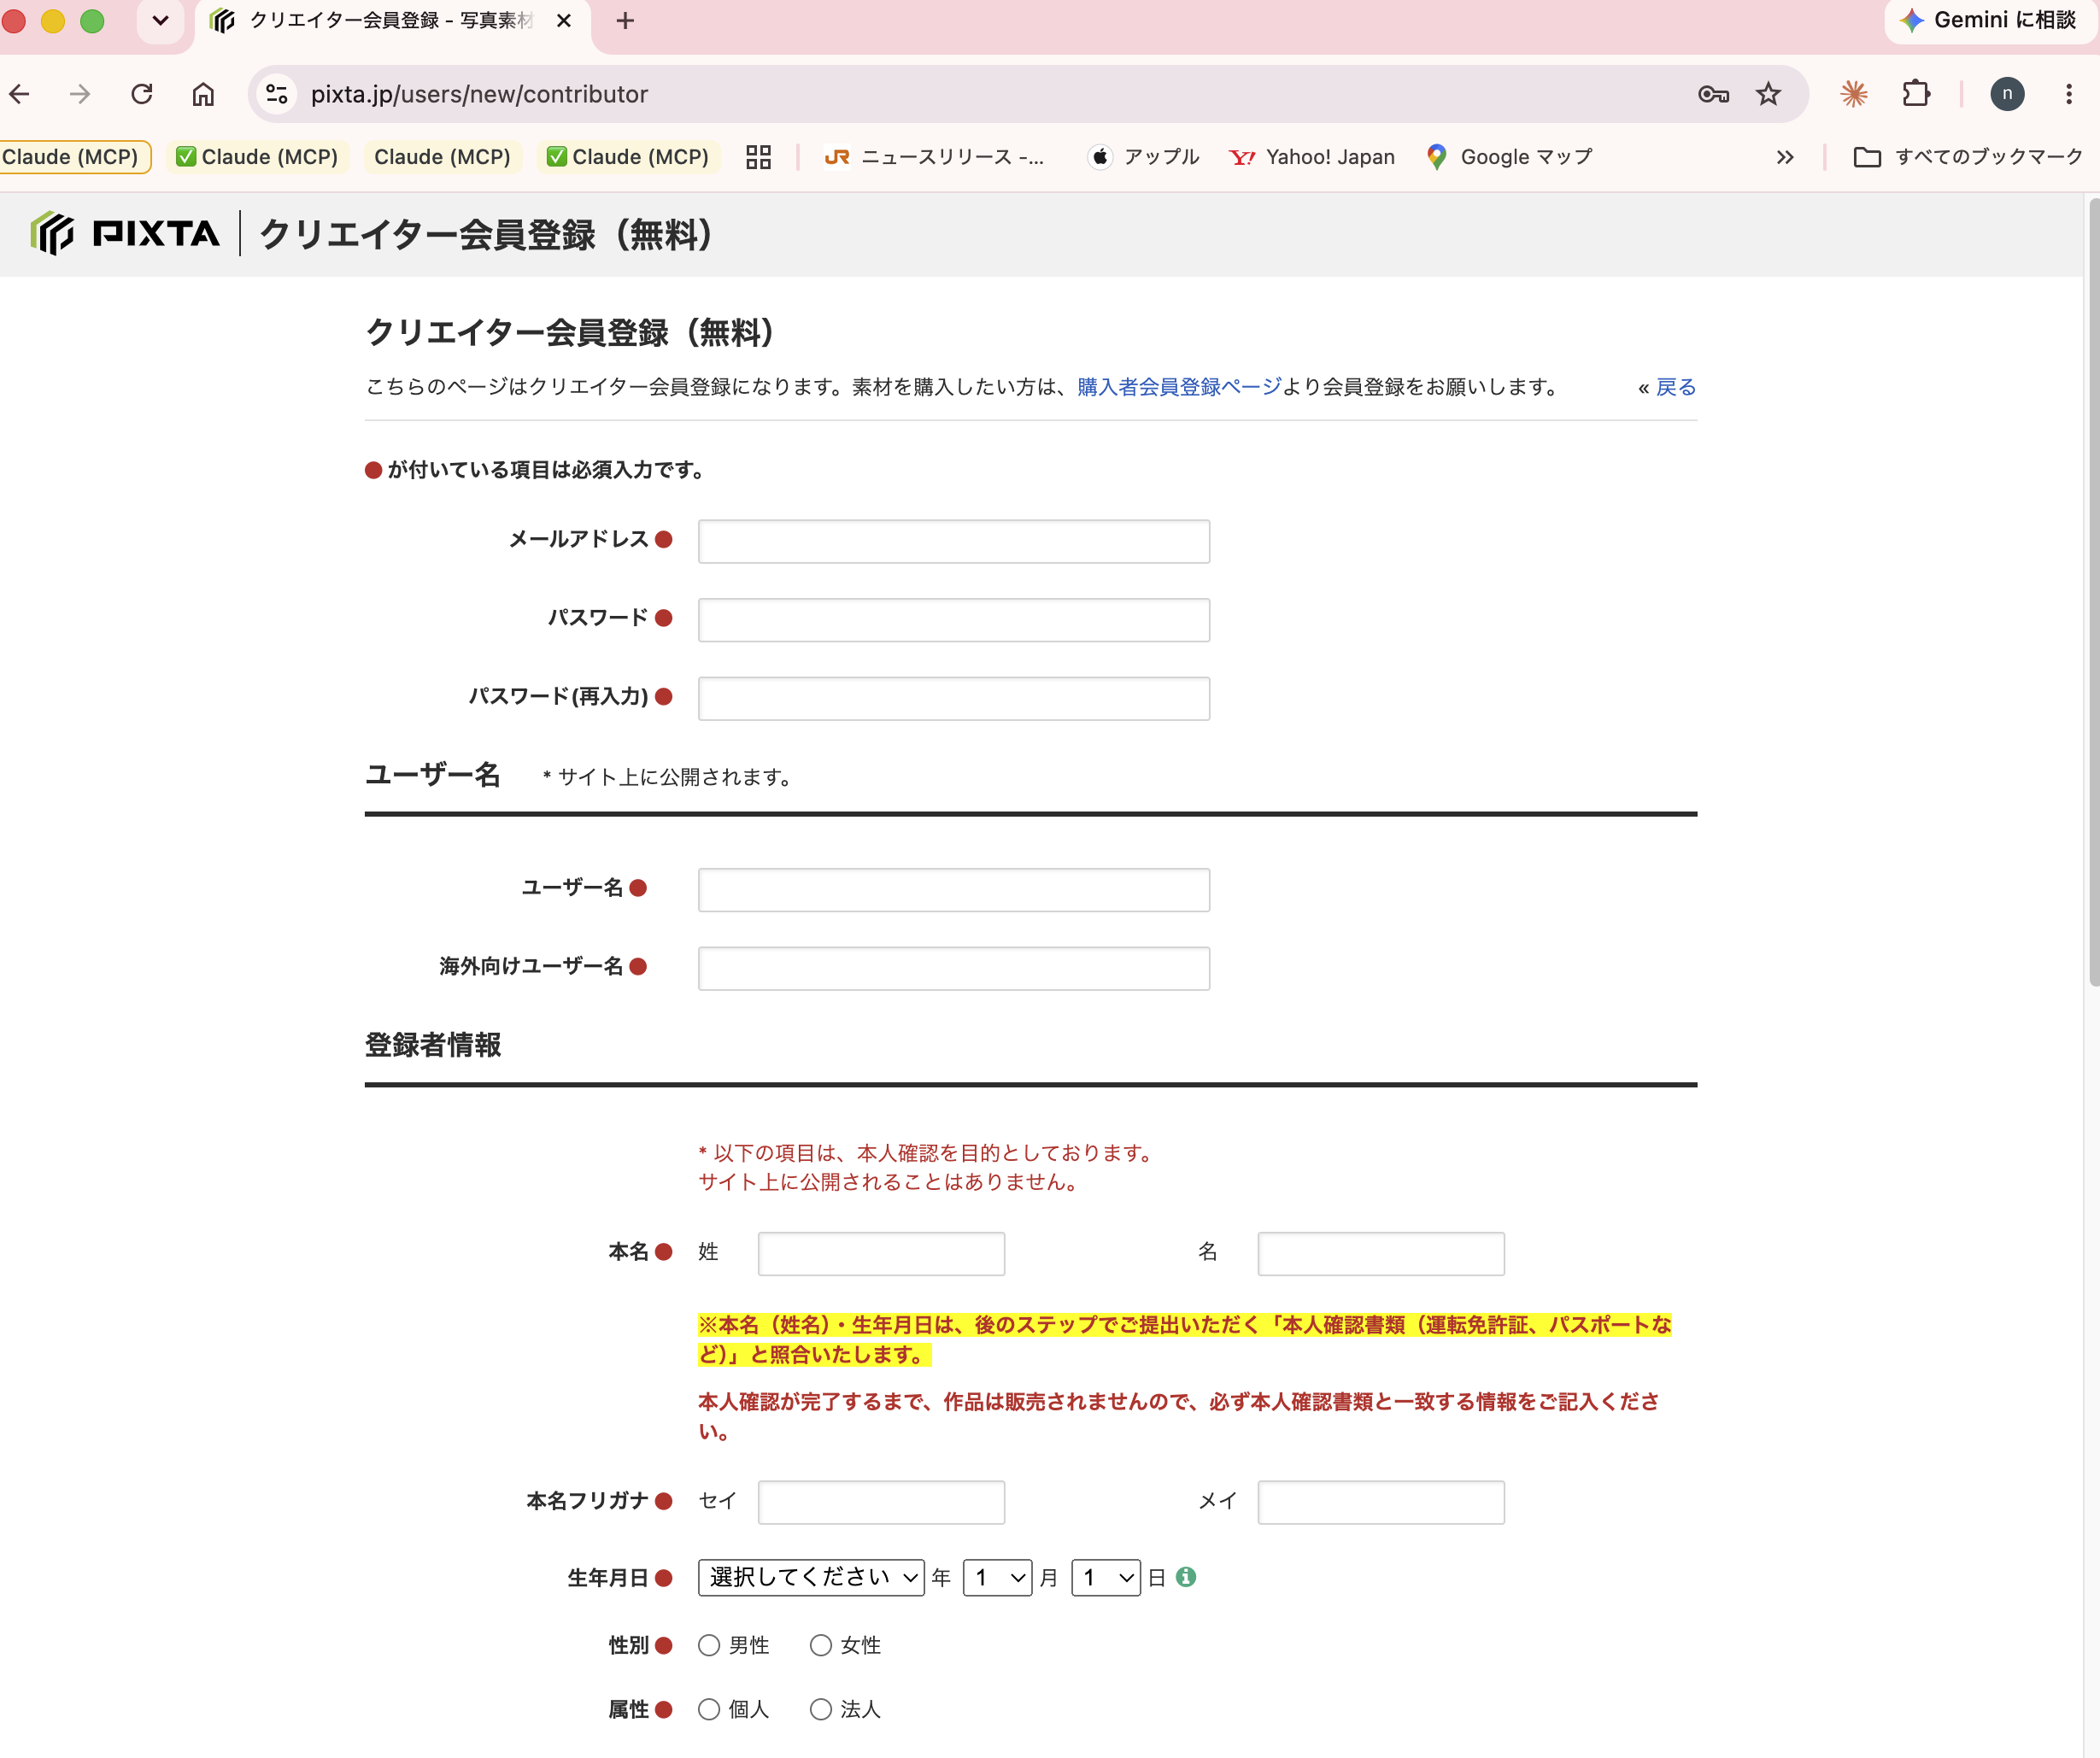The image size is (2100, 1758).
Task: Open the birth day dropdown
Action: click(1105, 1577)
